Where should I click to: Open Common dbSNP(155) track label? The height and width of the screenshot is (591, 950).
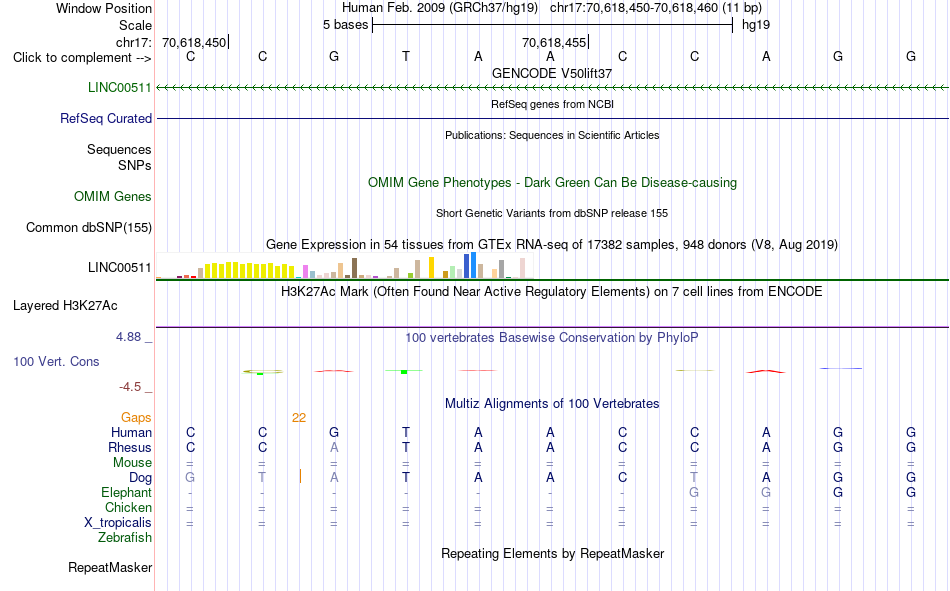[x=89, y=227]
